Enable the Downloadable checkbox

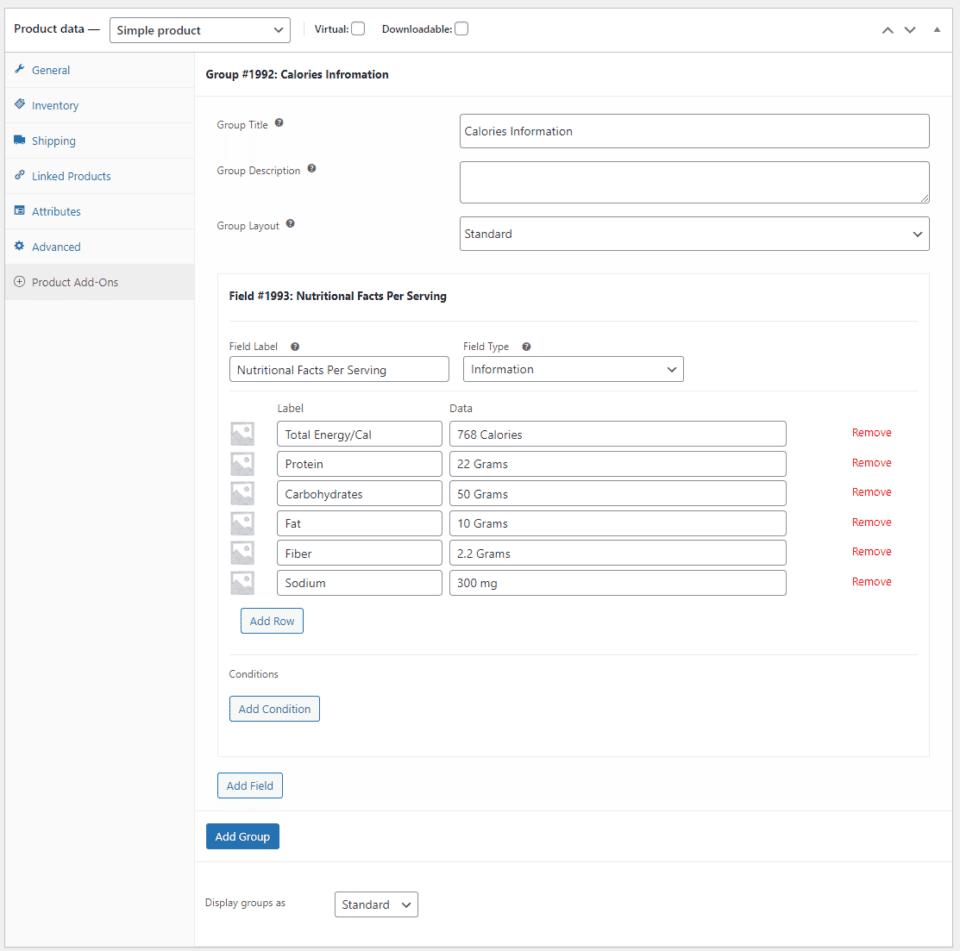461,29
